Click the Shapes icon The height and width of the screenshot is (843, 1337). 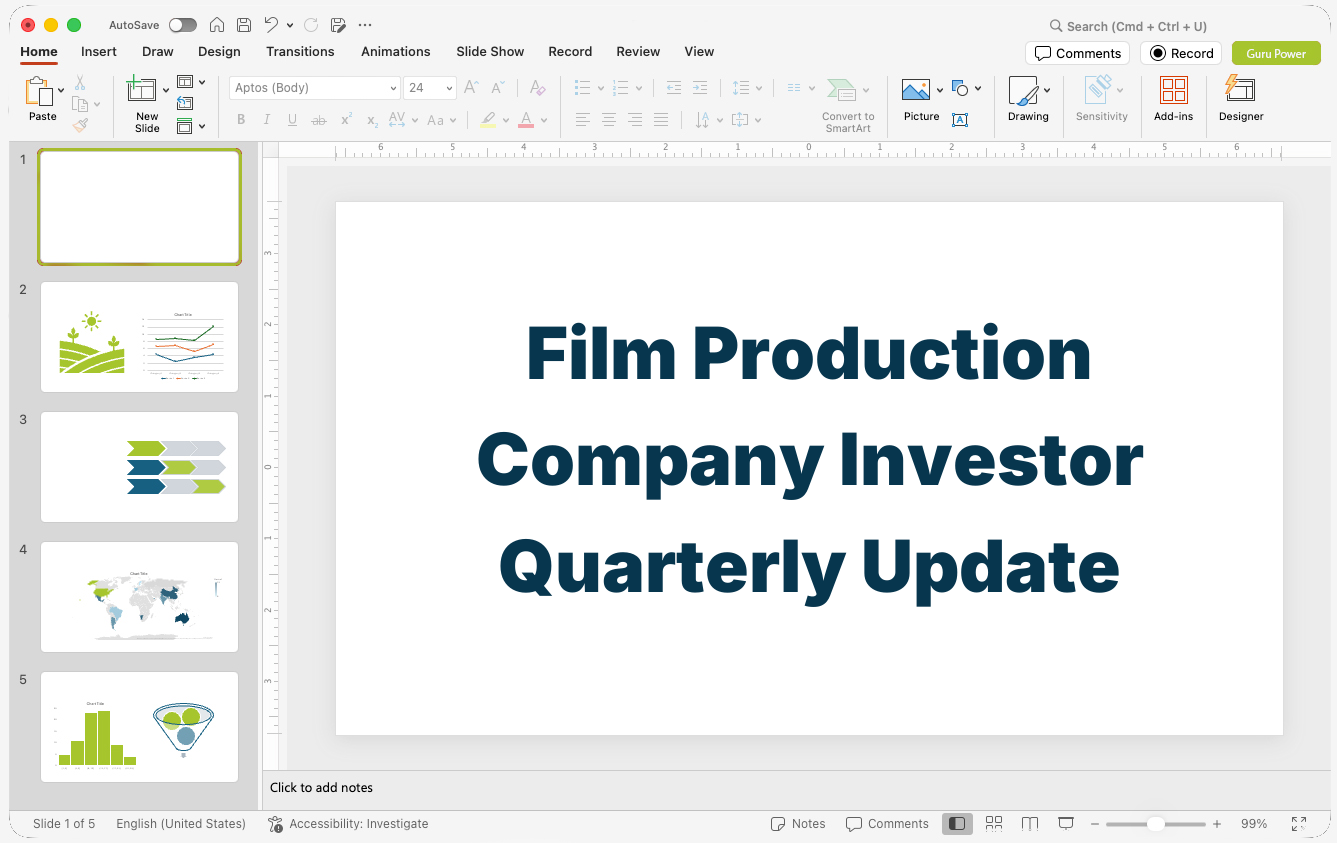(x=961, y=88)
